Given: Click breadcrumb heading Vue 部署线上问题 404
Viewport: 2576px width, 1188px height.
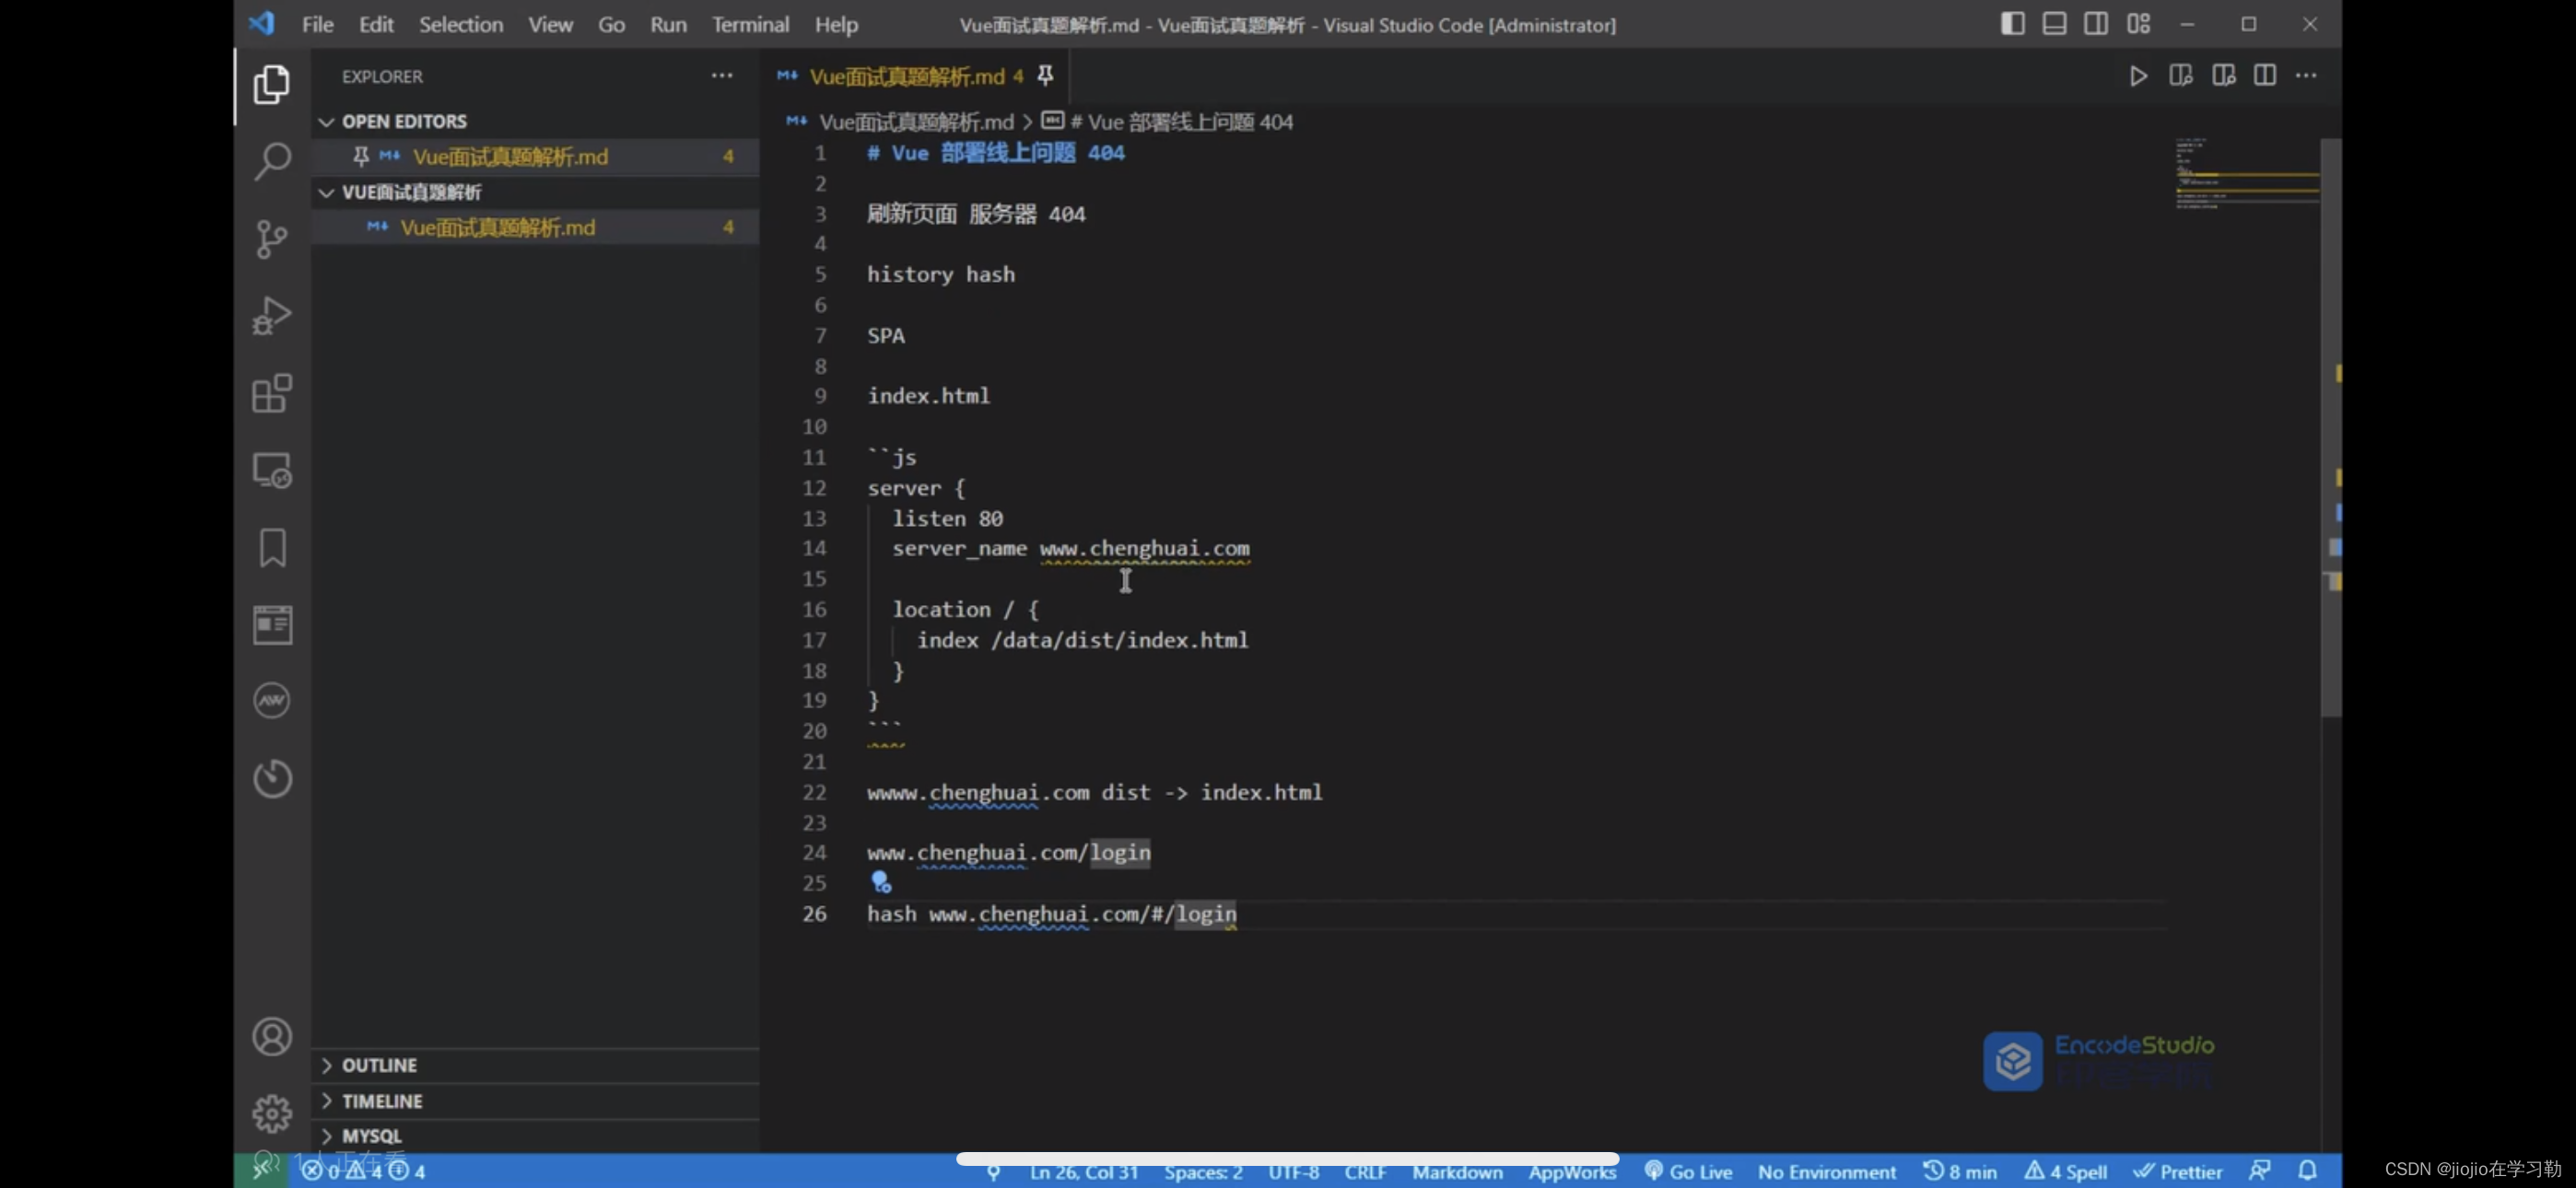Looking at the screenshot, I should pos(1180,122).
